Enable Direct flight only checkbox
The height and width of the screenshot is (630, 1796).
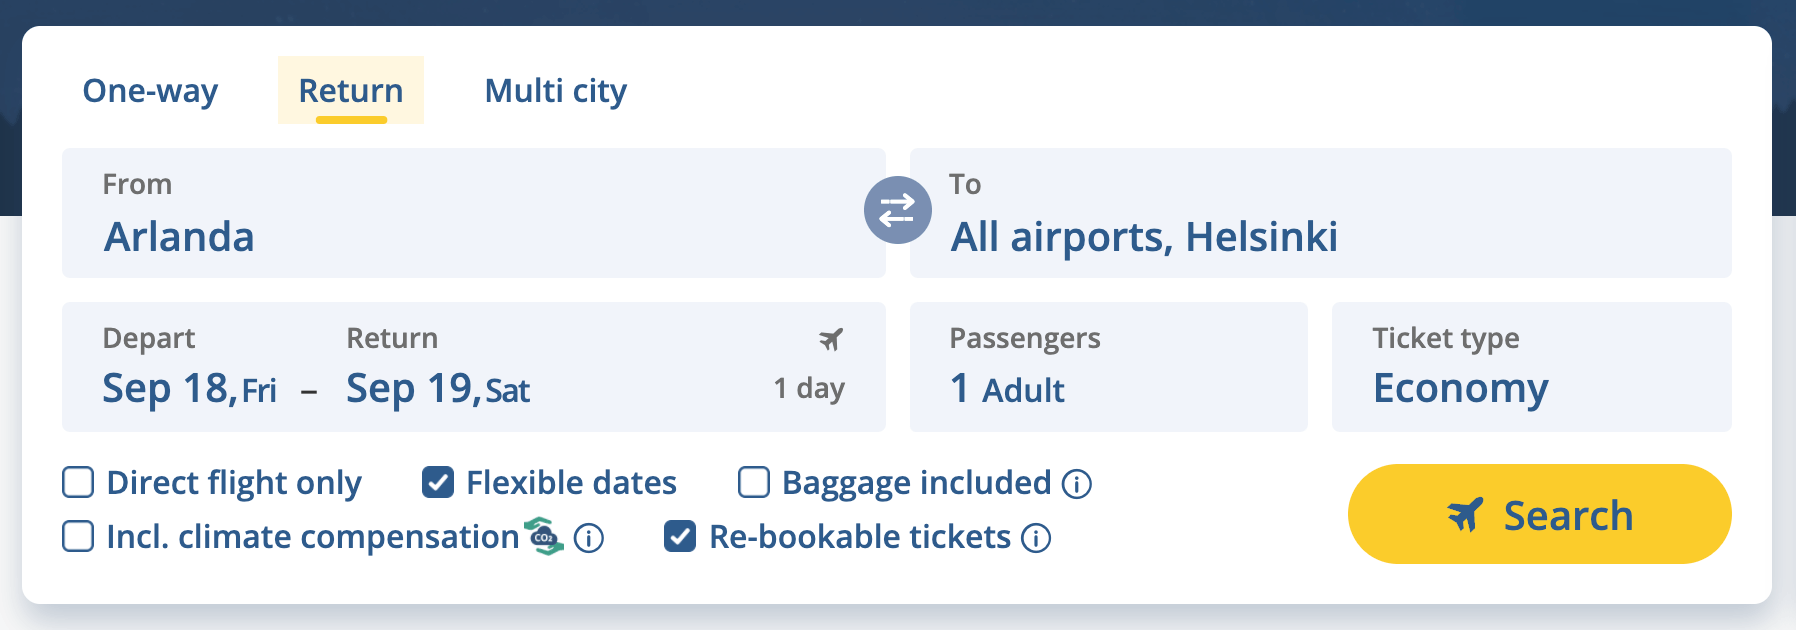click(x=78, y=483)
